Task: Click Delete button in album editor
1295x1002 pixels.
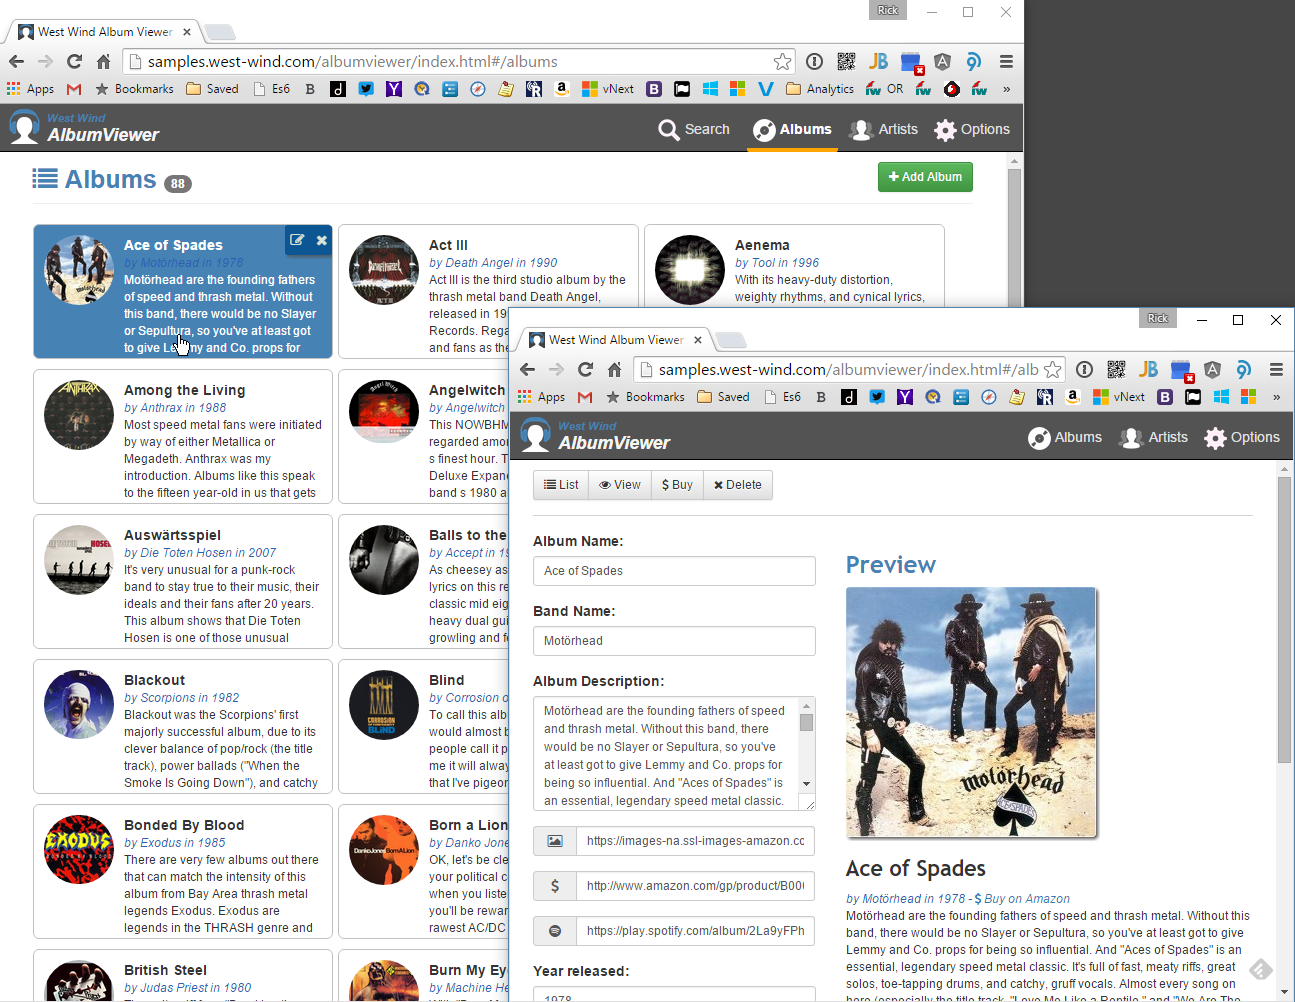Action: click(x=738, y=485)
